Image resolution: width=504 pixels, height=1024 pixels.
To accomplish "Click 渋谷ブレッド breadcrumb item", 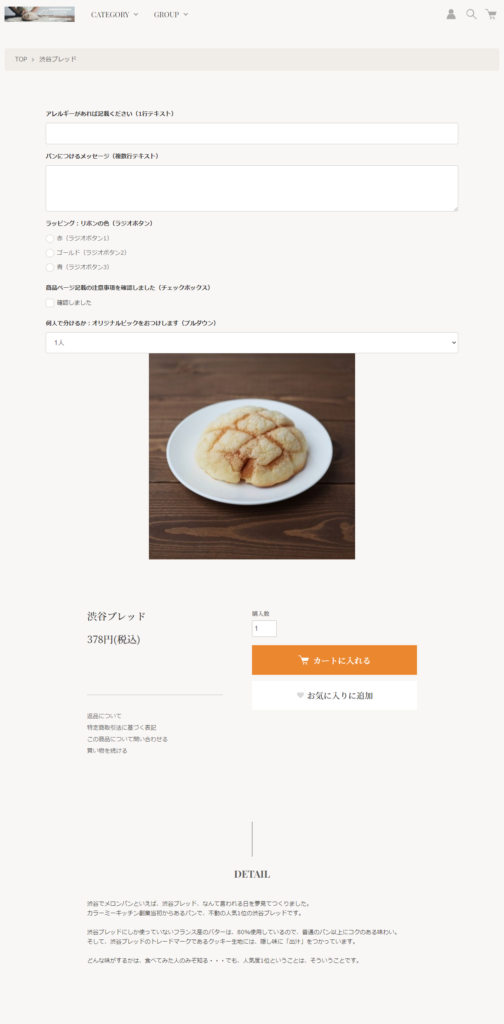I will [x=57, y=59].
